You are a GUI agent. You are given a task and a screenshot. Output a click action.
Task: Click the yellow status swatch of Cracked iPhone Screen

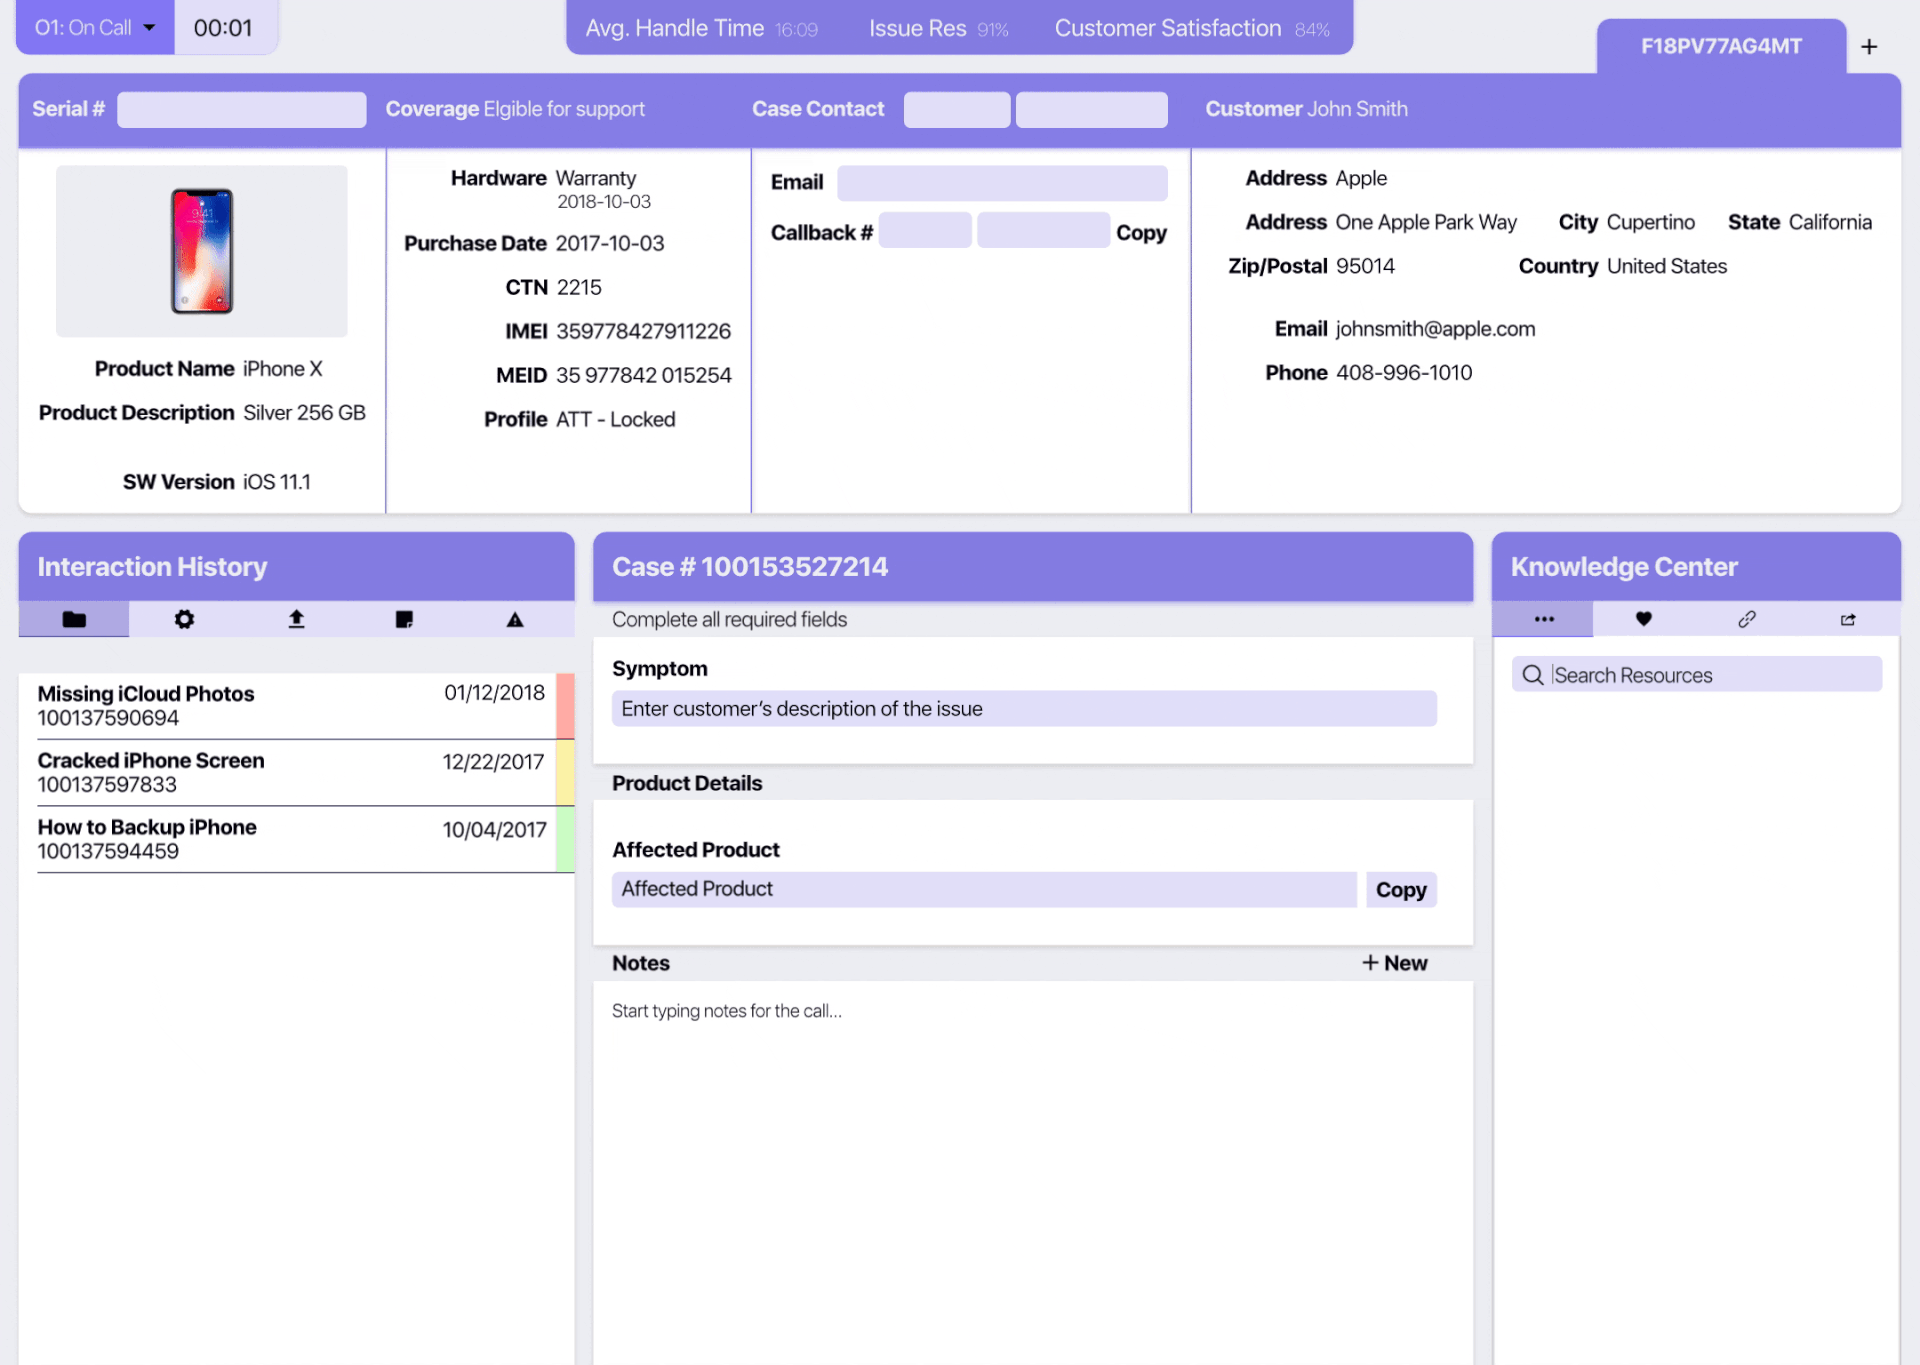point(565,772)
